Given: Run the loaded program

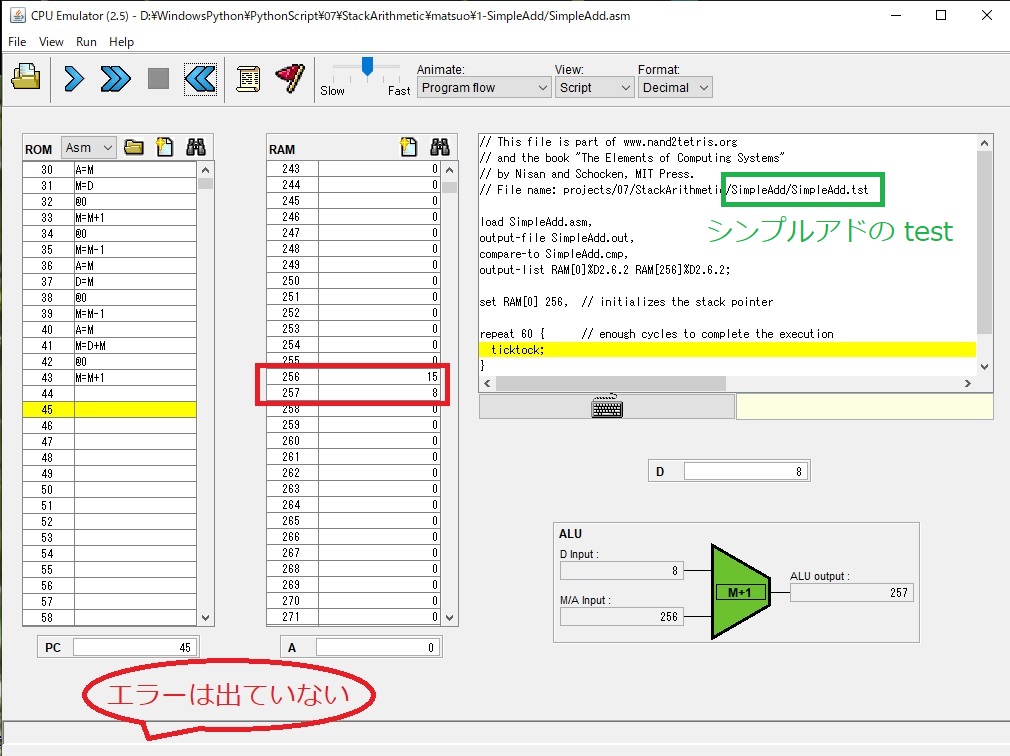Looking at the screenshot, I should pos(114,78).
